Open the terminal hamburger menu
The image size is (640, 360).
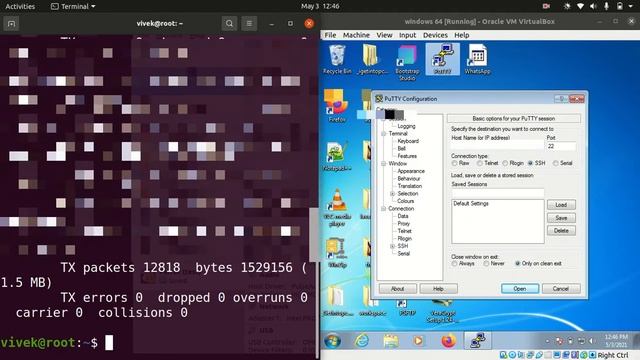(x=249, y=24)
